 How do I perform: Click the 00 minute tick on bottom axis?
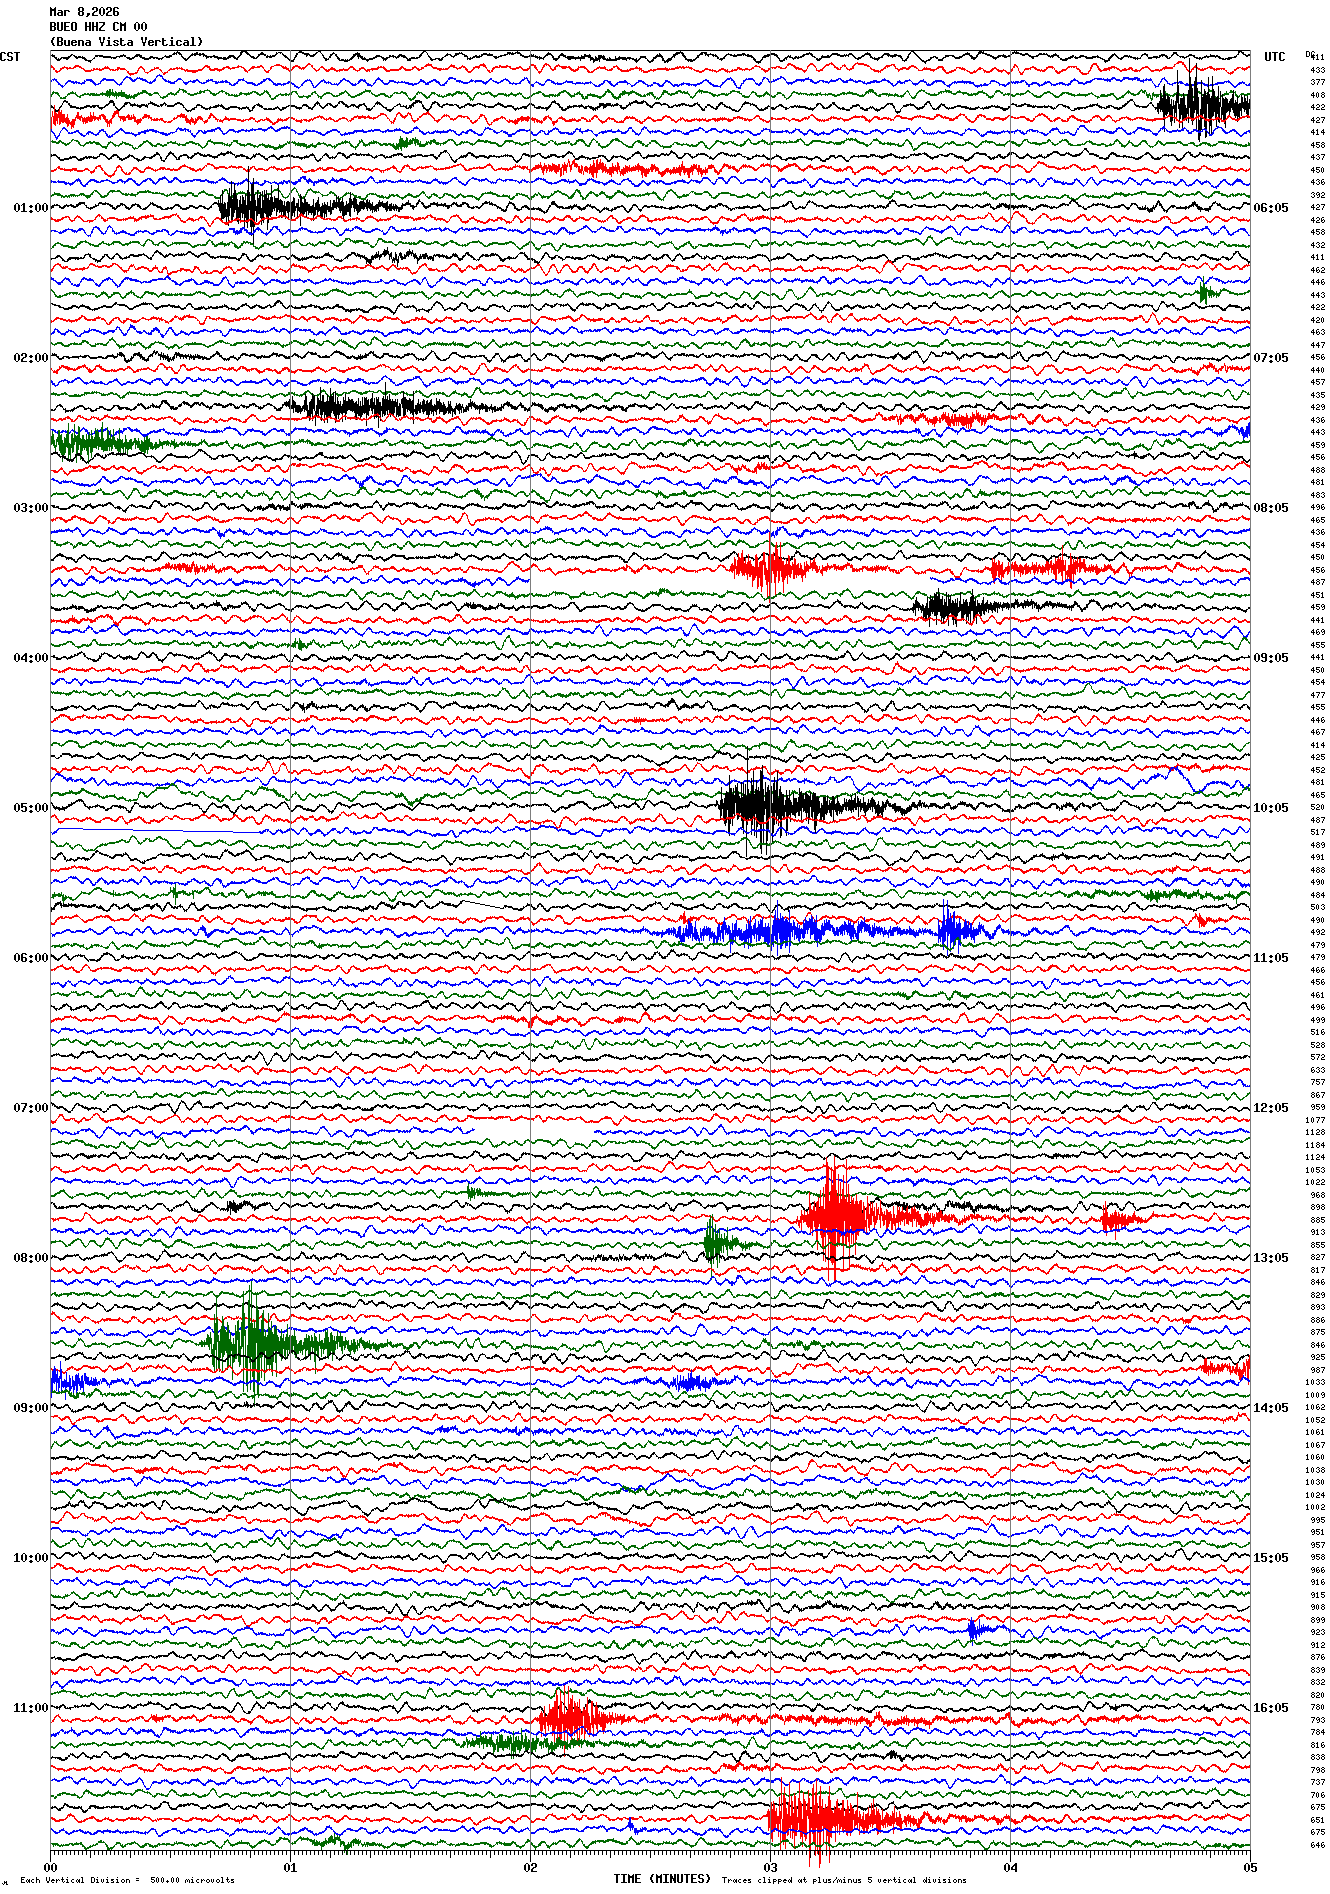coord(51,1867)
